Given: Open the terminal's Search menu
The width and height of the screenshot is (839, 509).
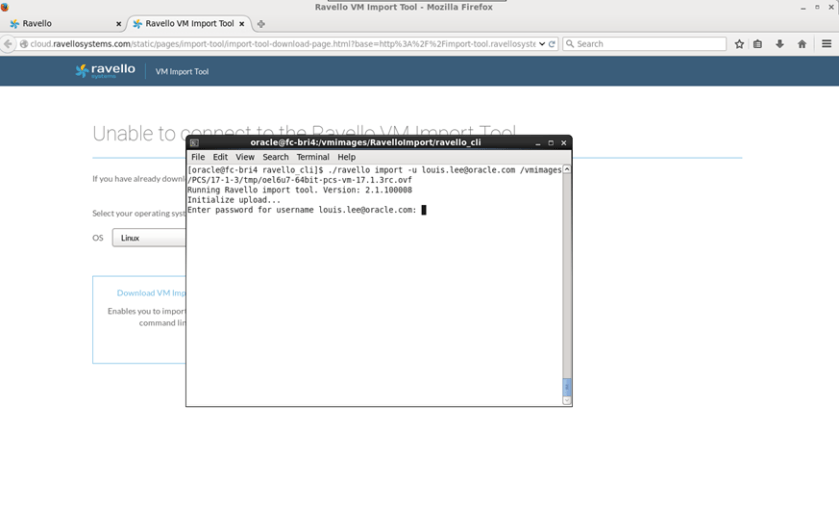Looking at the screenshot, I should (x=275, y=157).
